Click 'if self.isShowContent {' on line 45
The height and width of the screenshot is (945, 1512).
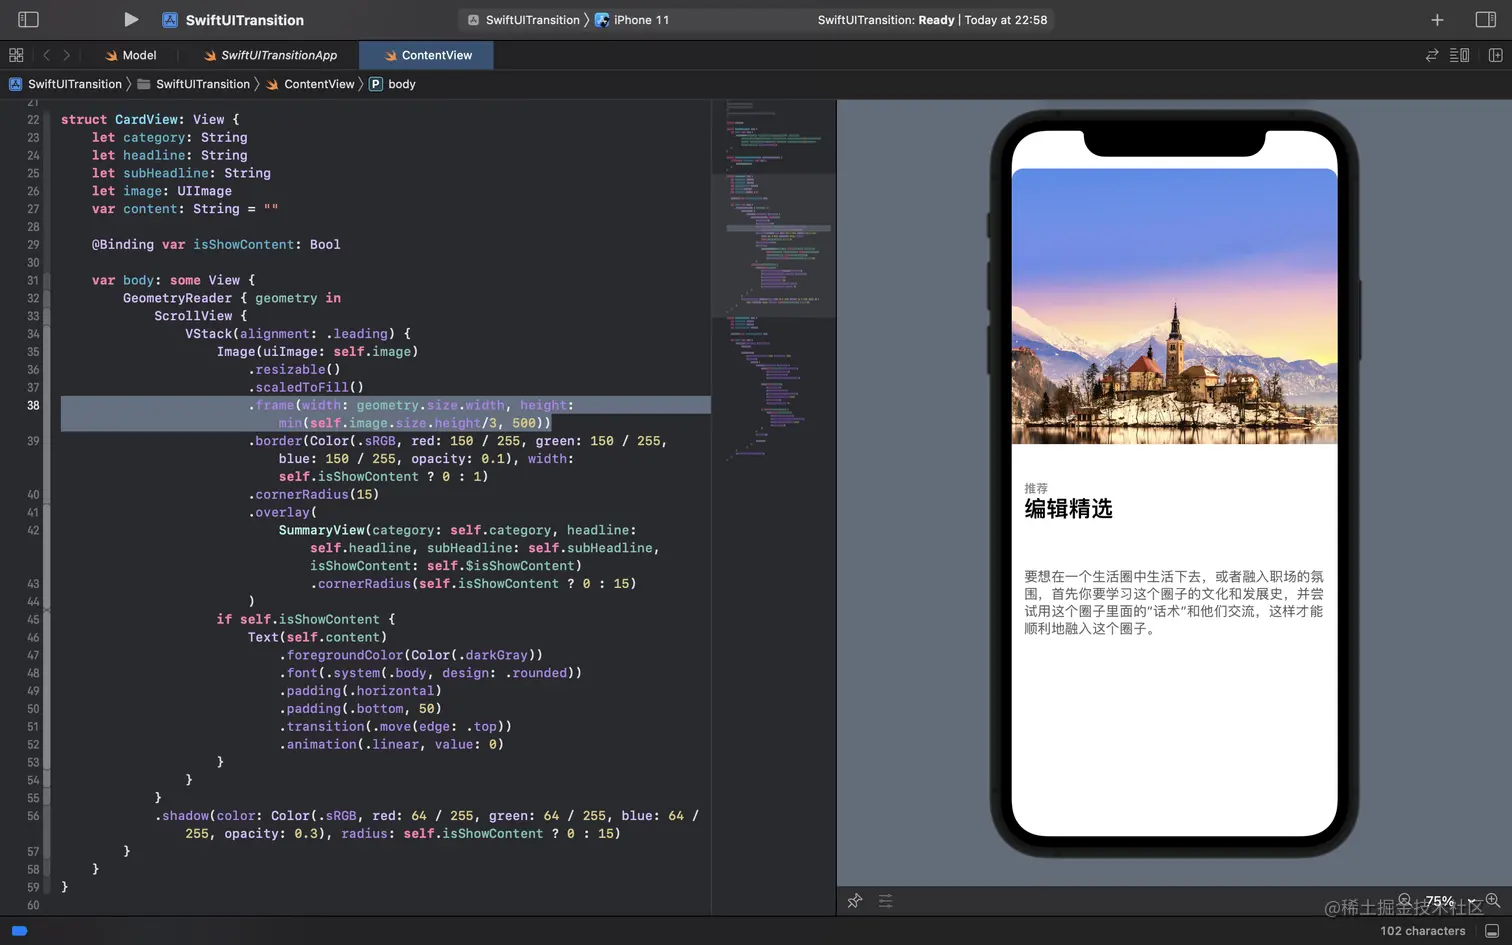point(306,619)
